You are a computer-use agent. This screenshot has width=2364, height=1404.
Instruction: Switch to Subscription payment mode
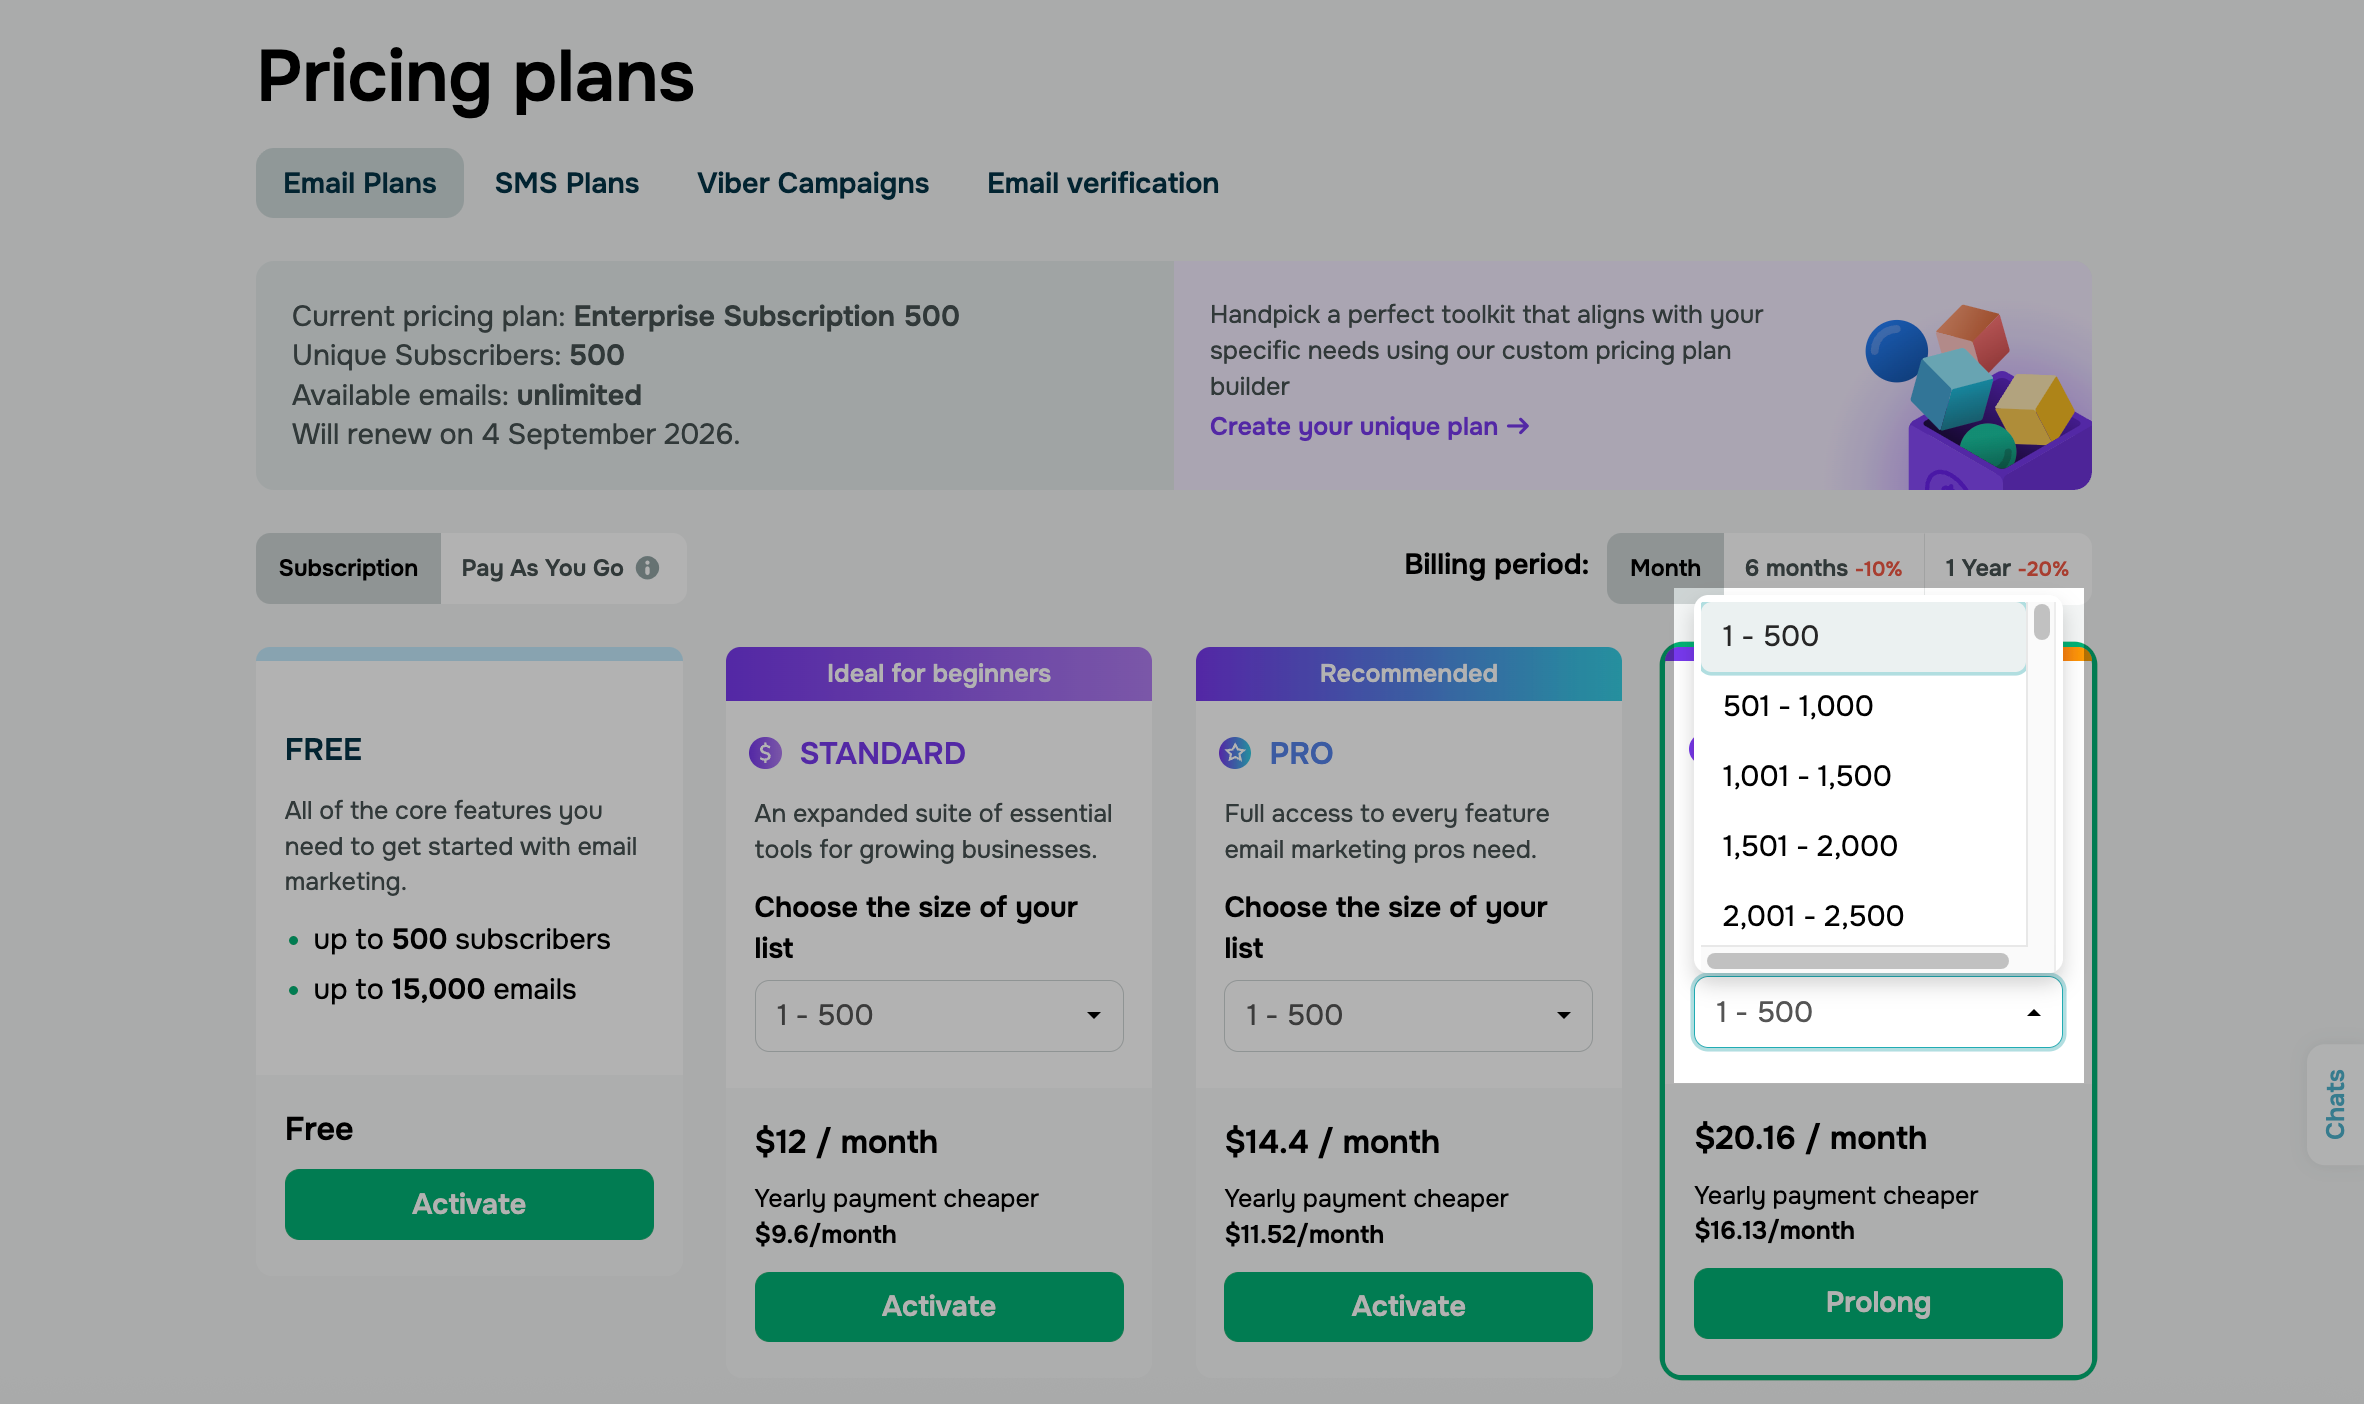(348, 568)
